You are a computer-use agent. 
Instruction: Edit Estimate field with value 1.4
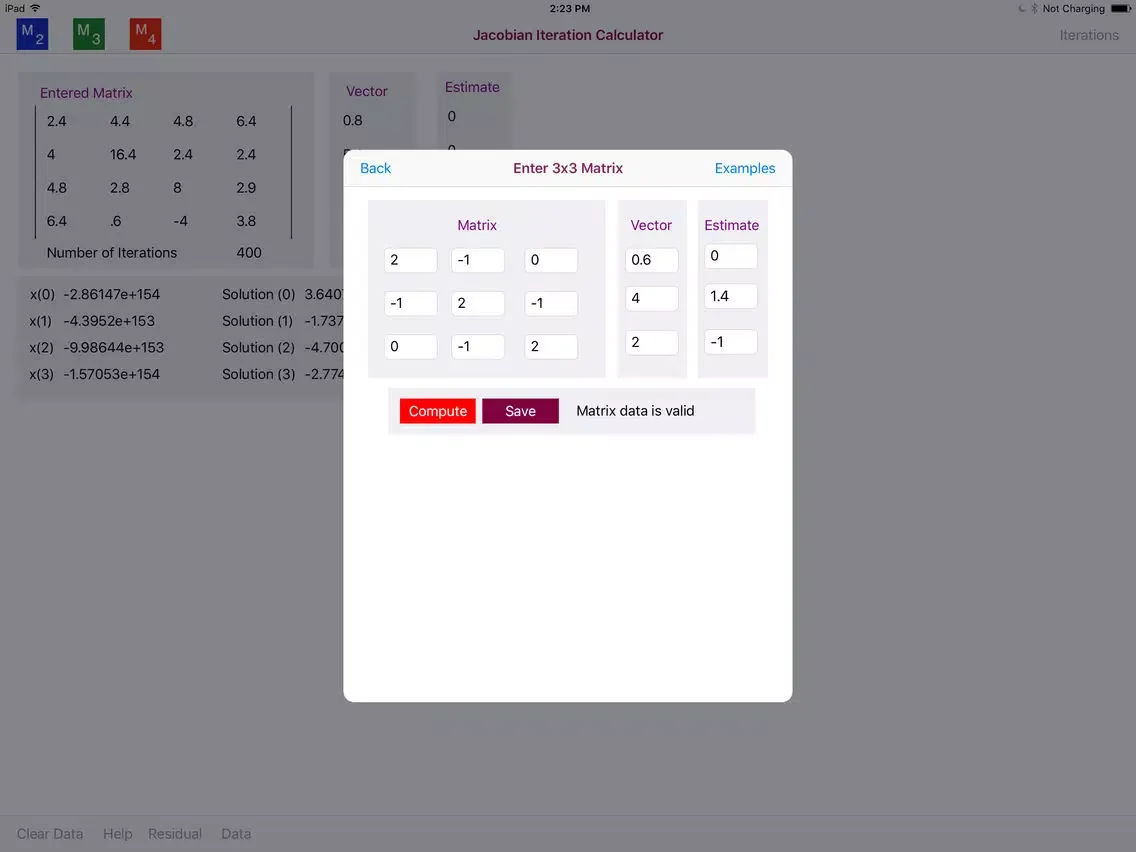click(731, 296)
